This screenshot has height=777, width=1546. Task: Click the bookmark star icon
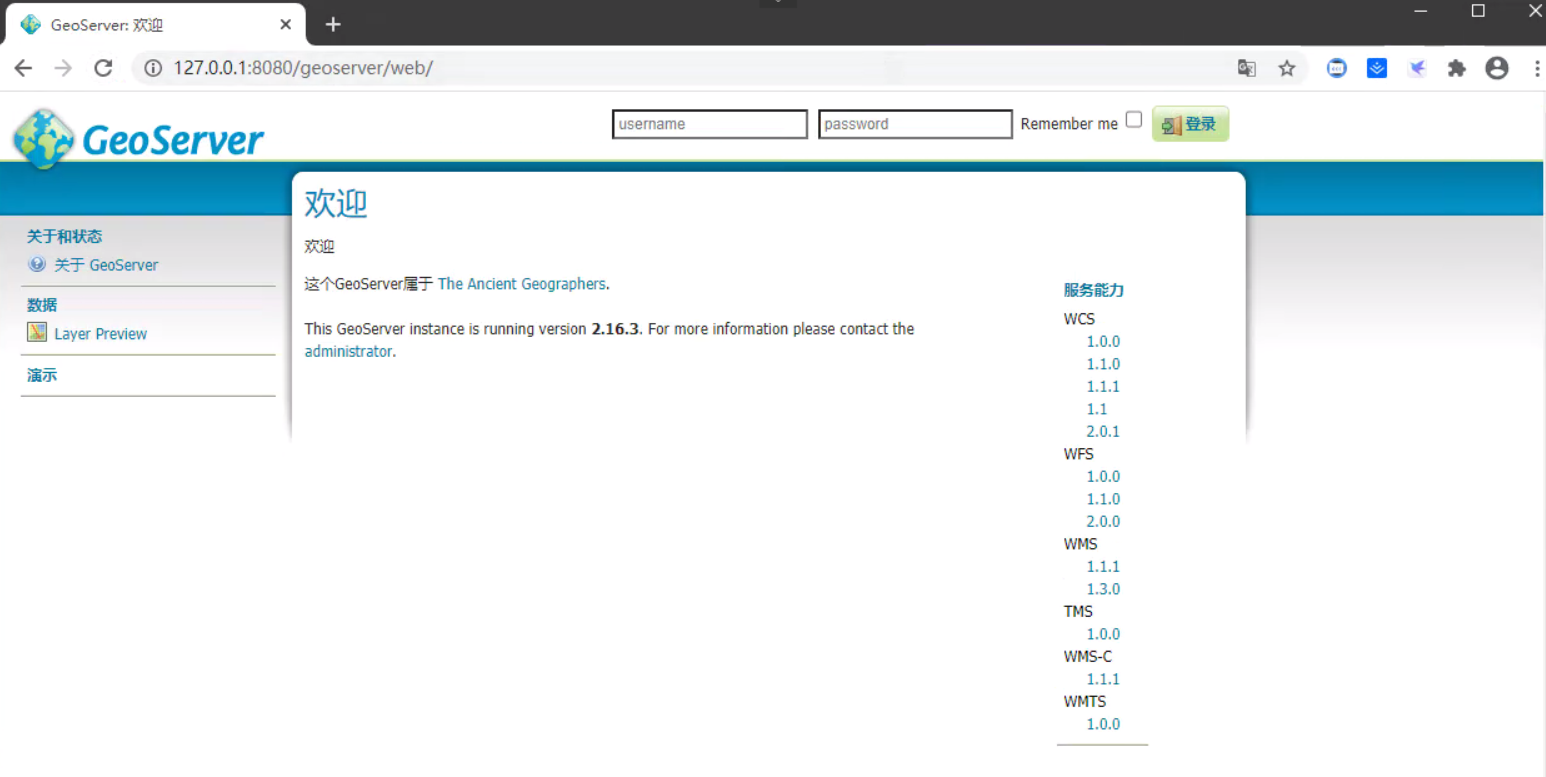point(1287,68)
